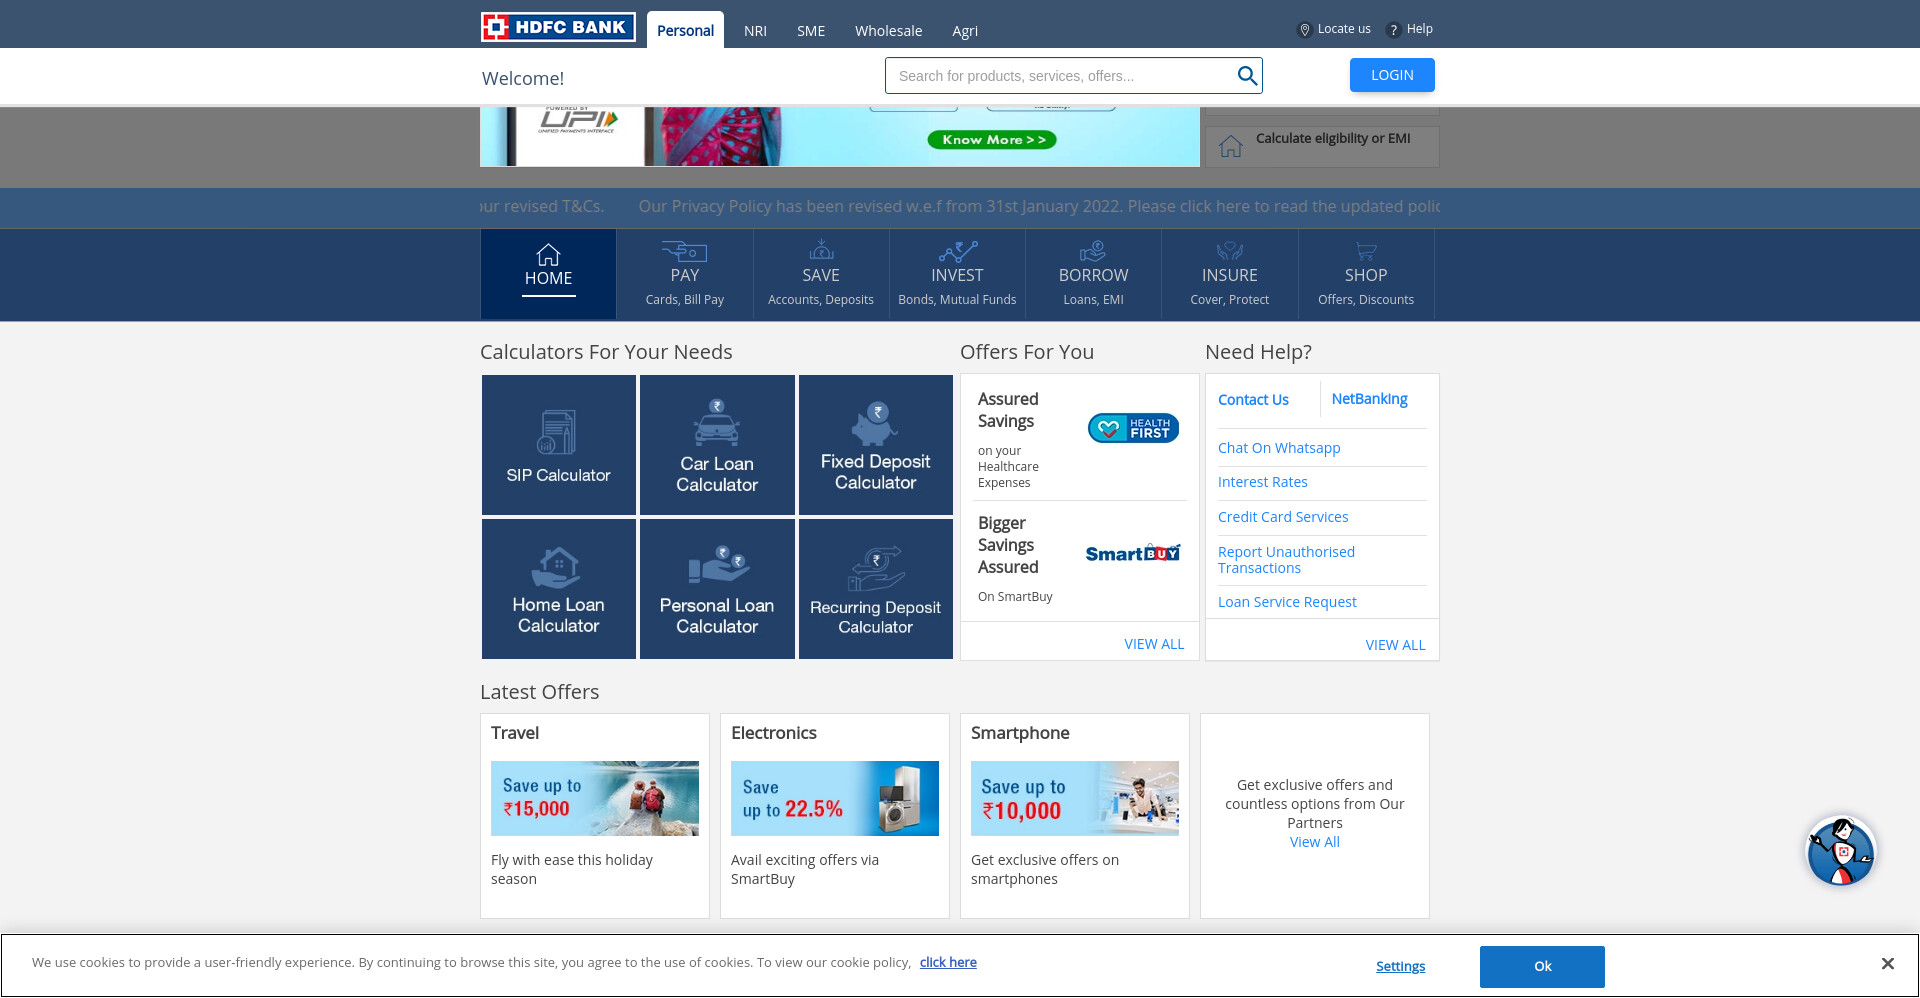
Task: Select the Contact Us tab
Action: pyautogui.click(x=1253, y=400)
